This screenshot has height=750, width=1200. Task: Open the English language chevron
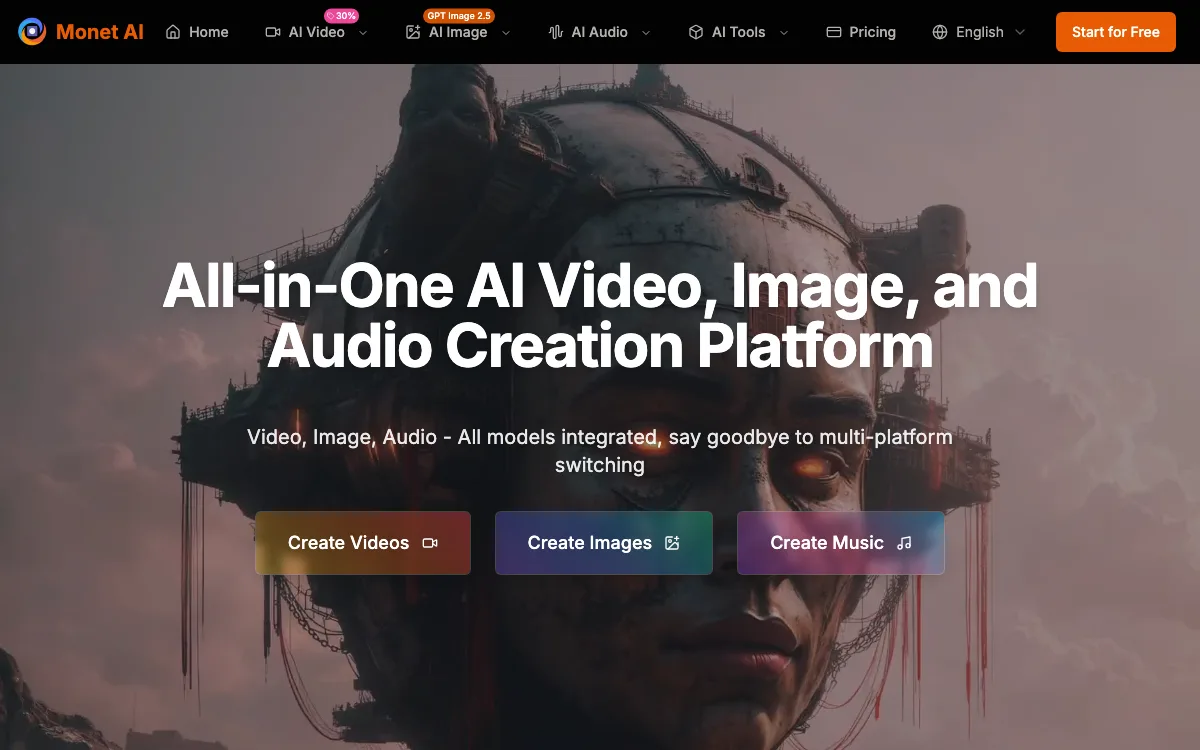(1020, 32)
